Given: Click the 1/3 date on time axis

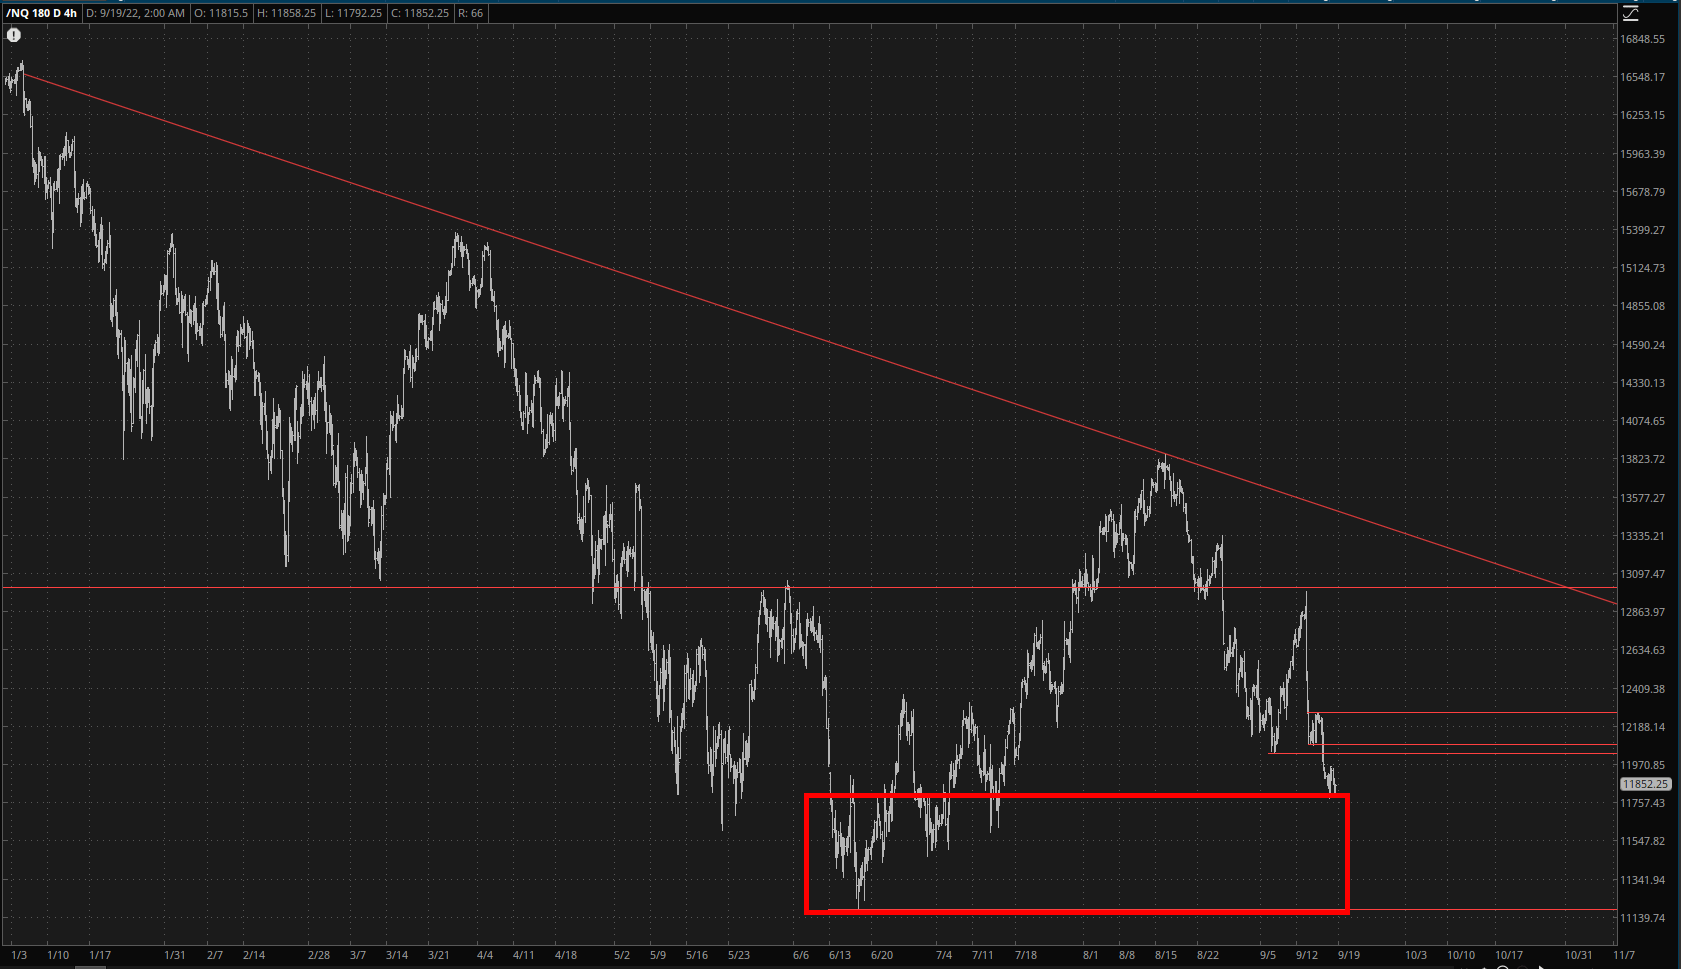Looking at the screenshot, I should [19, 955].
